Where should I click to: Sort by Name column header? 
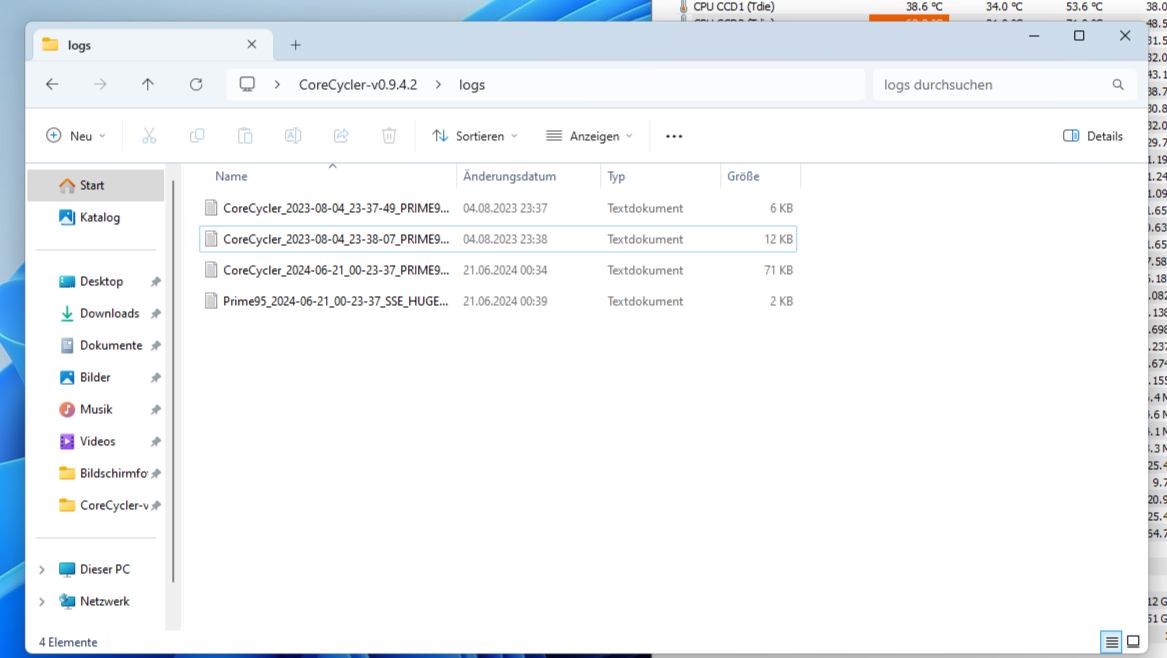pos(231,176)
